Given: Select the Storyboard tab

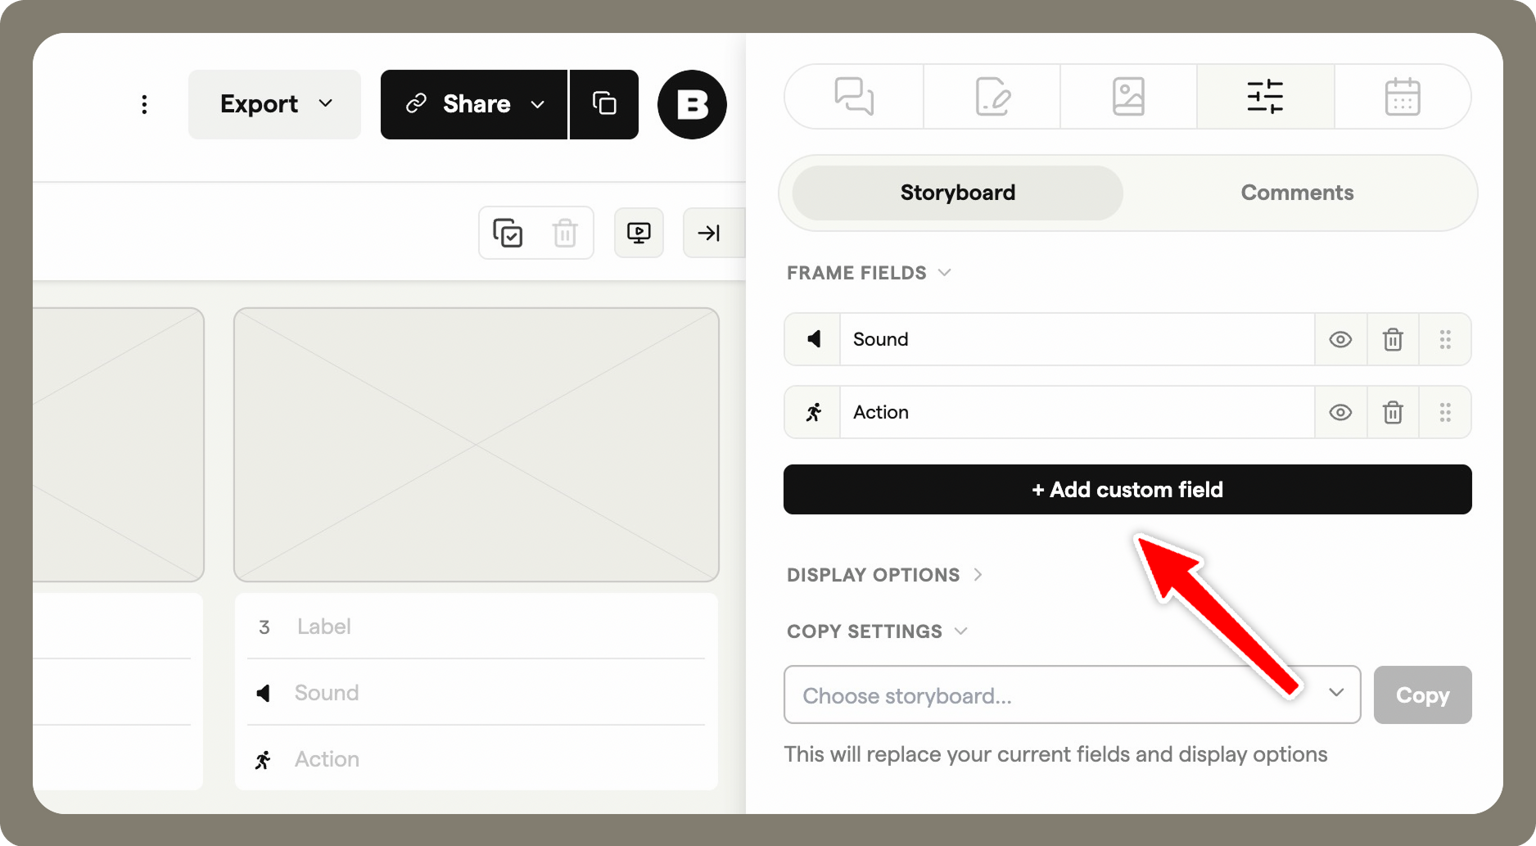Looking at the screenshot, I should (957, 193).
